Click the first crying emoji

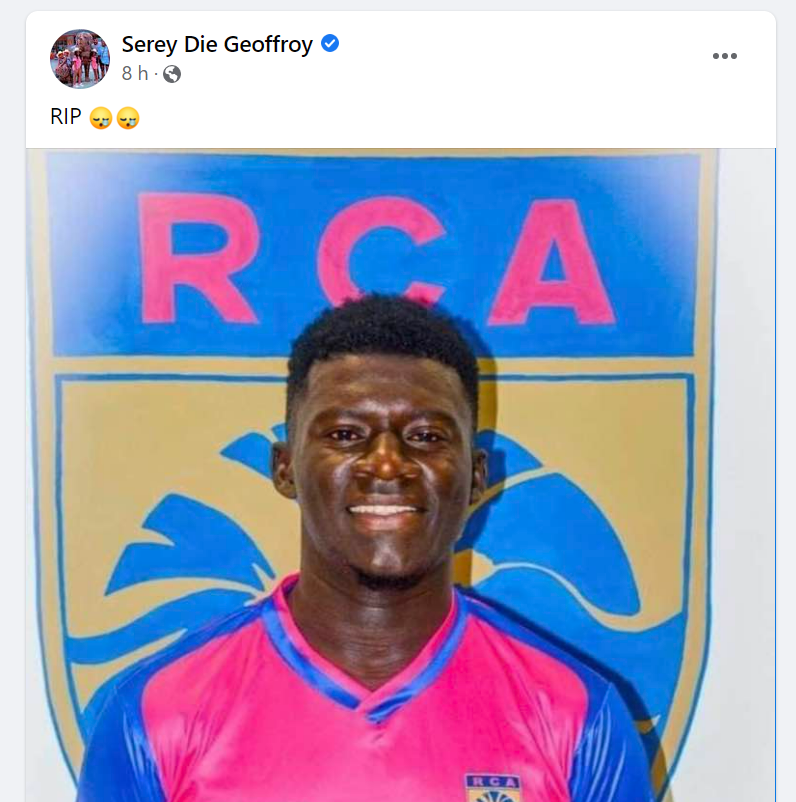coord(101,118)
